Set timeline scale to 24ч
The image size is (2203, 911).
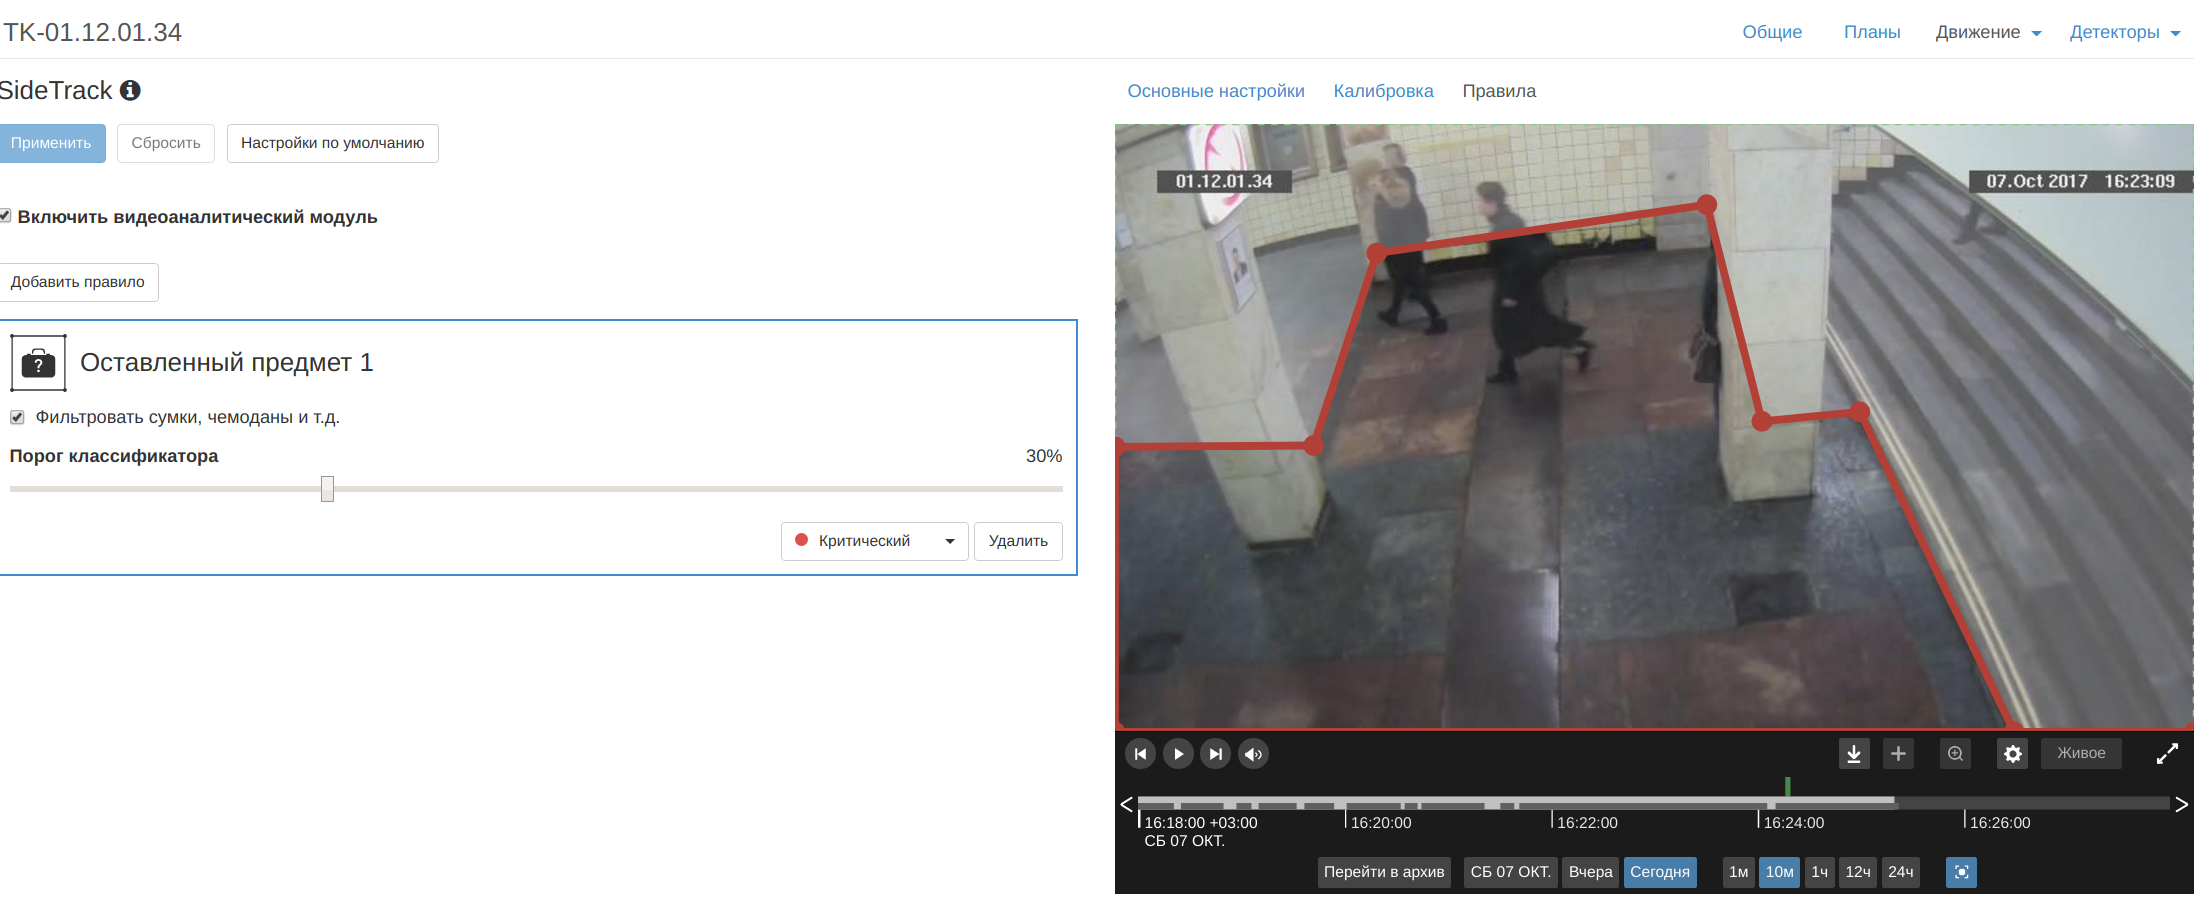point(1901,872)
